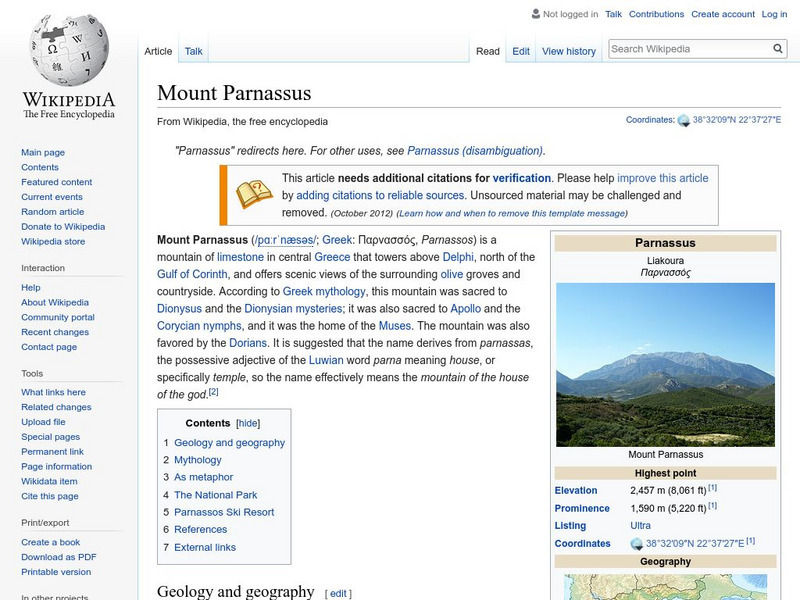This screenshot has width=800, height=600.
Task: Click the Log in link
Action: [777, 14]
